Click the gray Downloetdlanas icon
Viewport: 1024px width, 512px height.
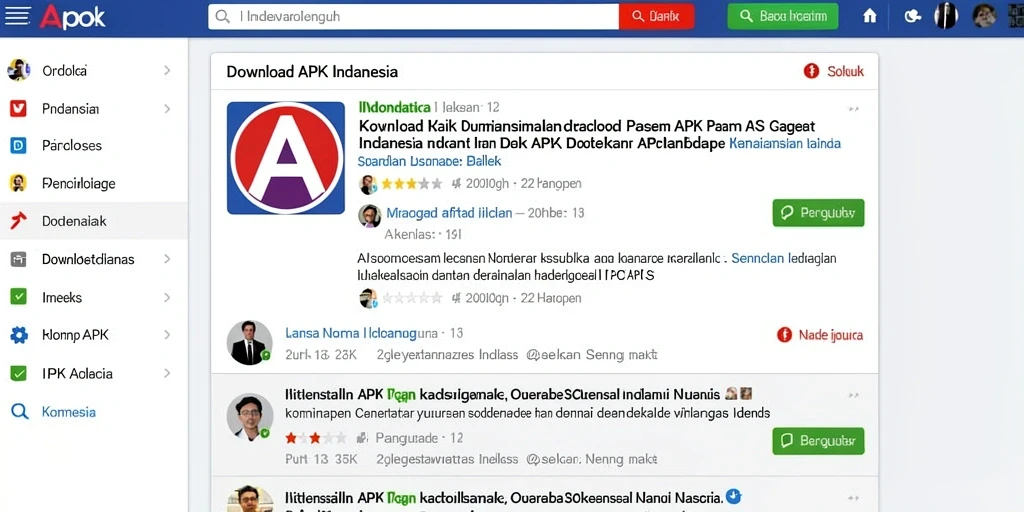[x=18, y=259]
